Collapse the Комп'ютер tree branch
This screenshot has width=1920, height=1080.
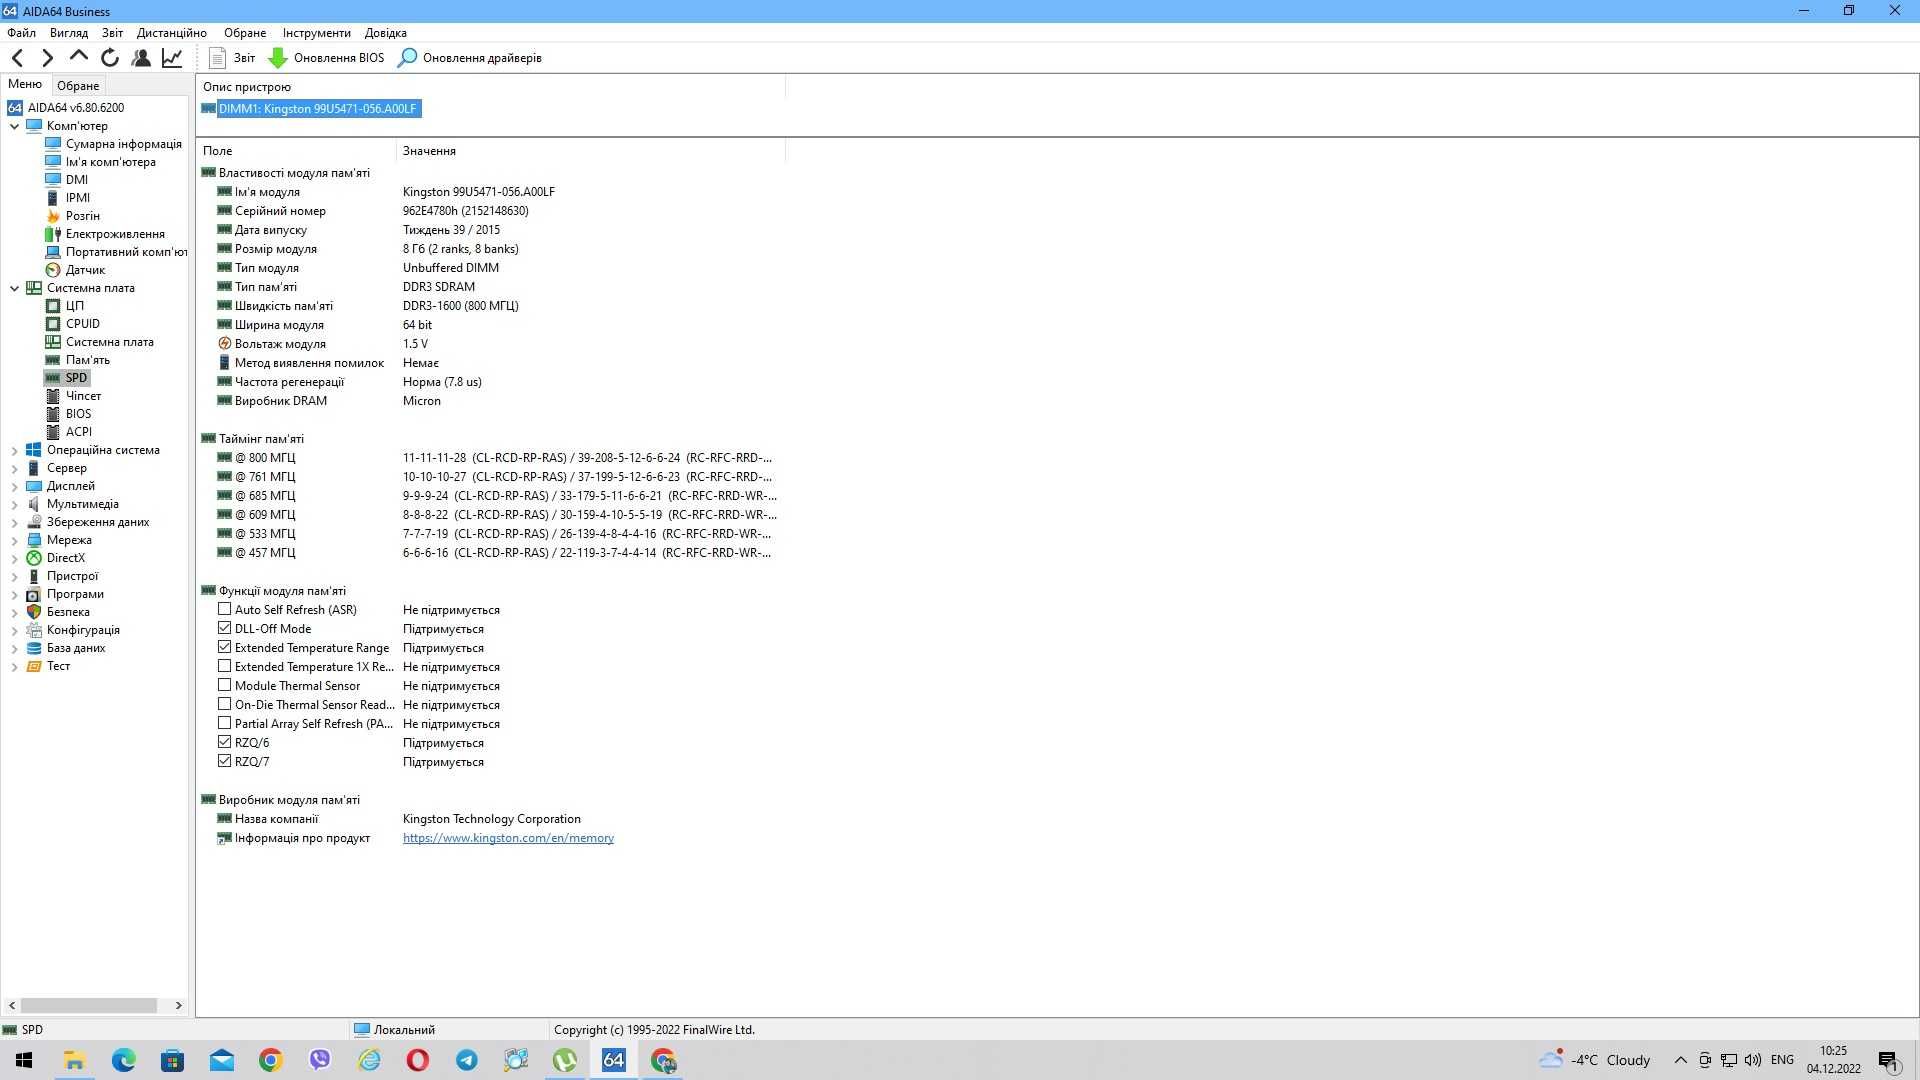[15, 125]
